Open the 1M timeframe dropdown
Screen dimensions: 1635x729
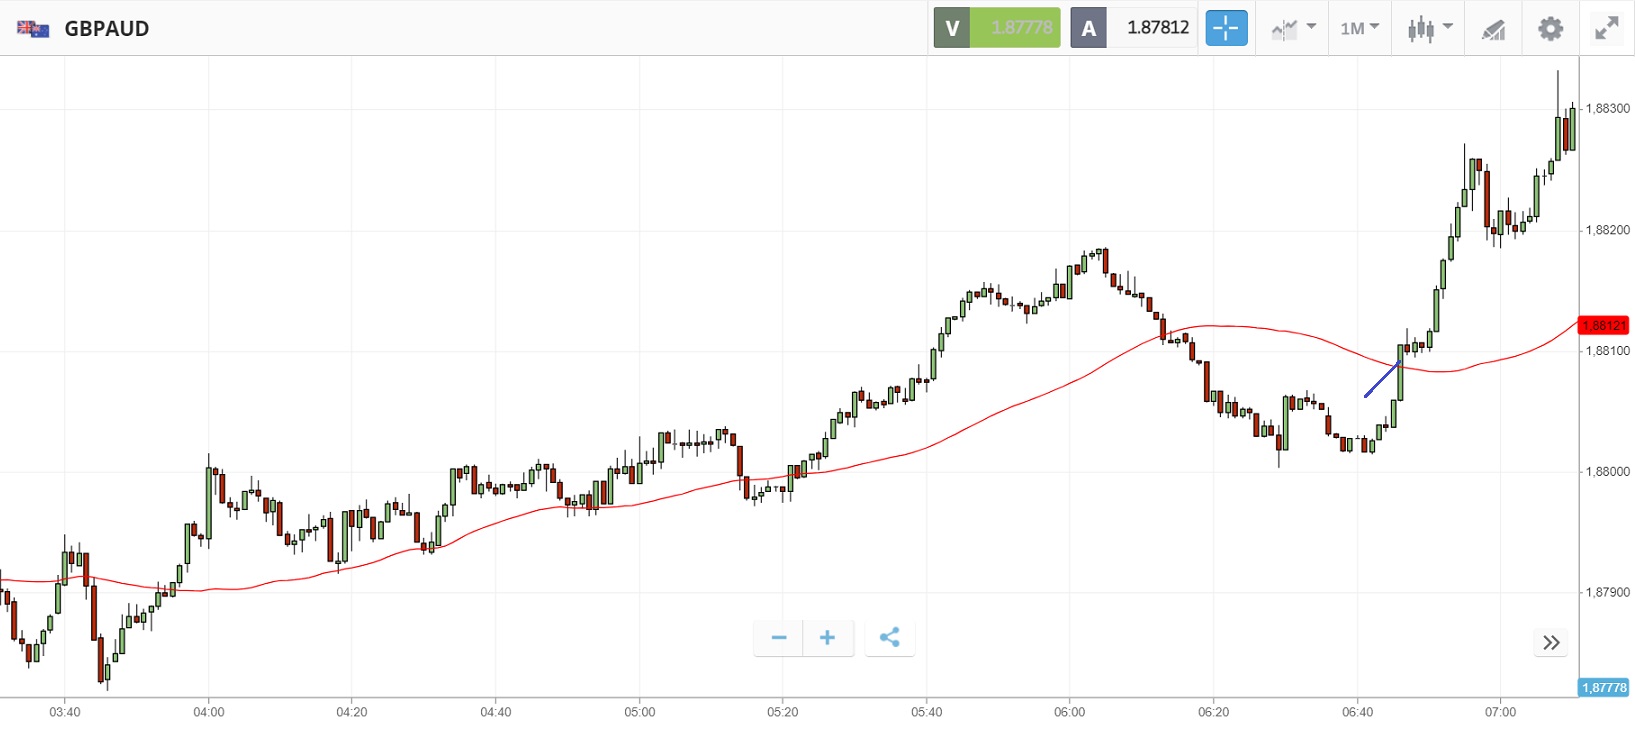(x=1359, y=28)
